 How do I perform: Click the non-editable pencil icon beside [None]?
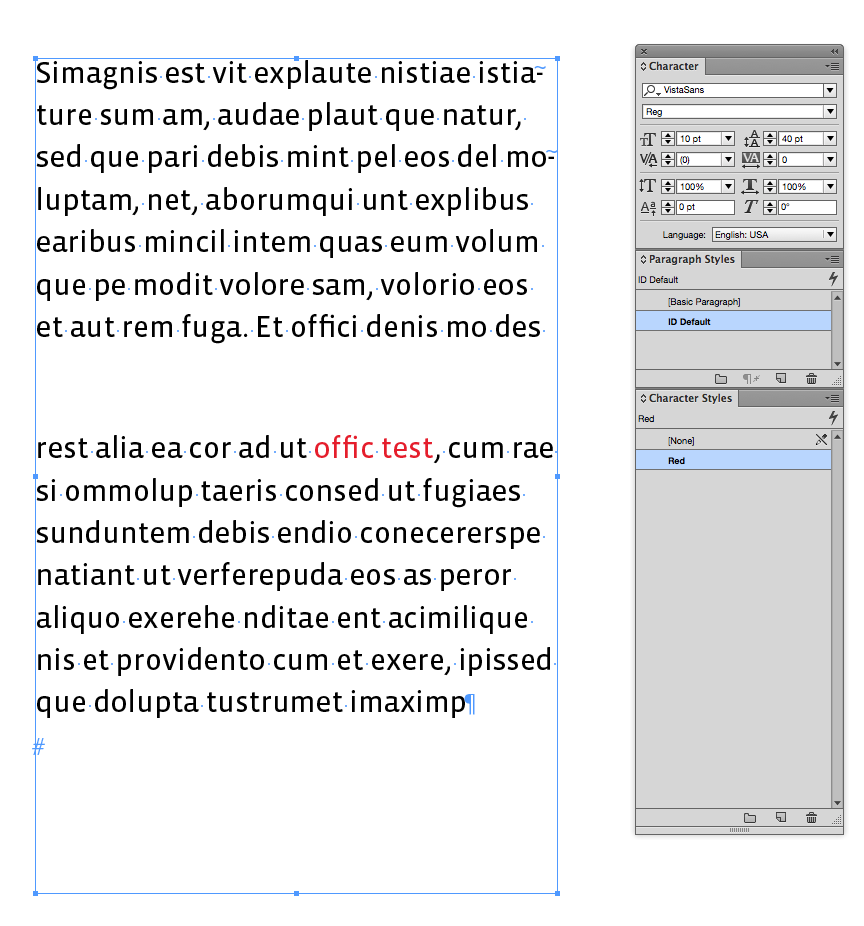coord(821,439)
